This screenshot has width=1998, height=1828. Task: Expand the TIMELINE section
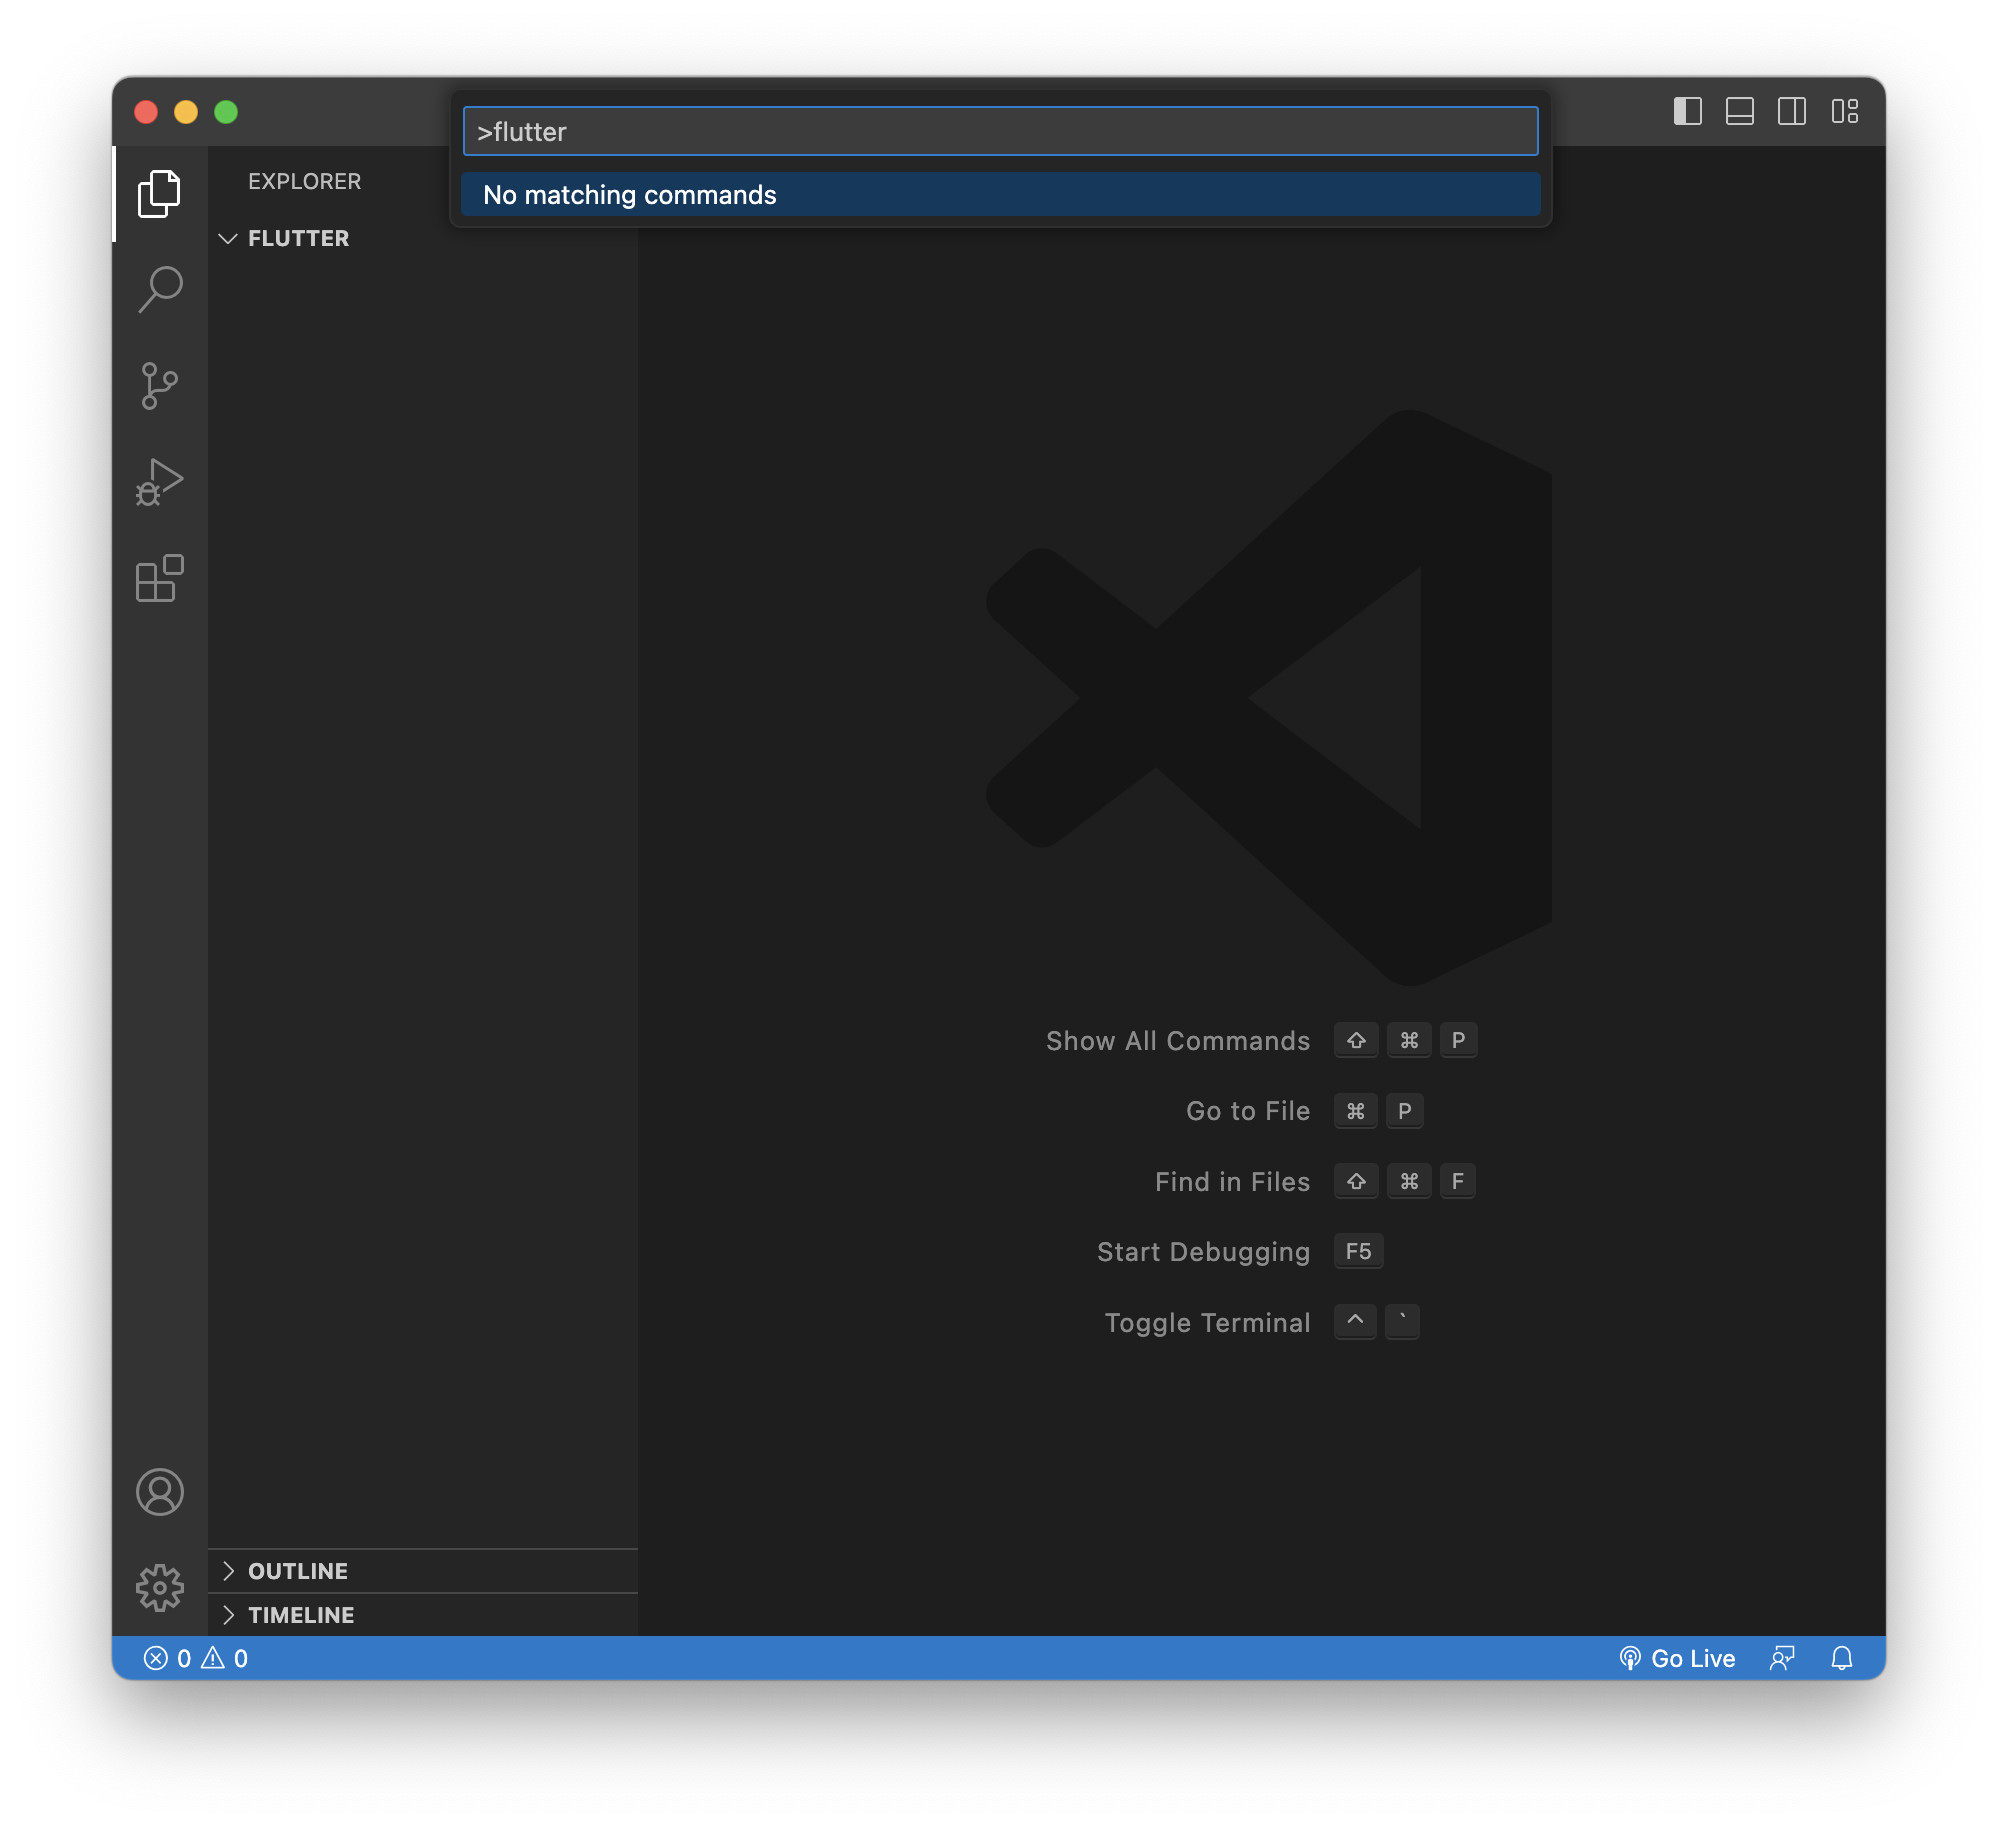coord(423,1615)
